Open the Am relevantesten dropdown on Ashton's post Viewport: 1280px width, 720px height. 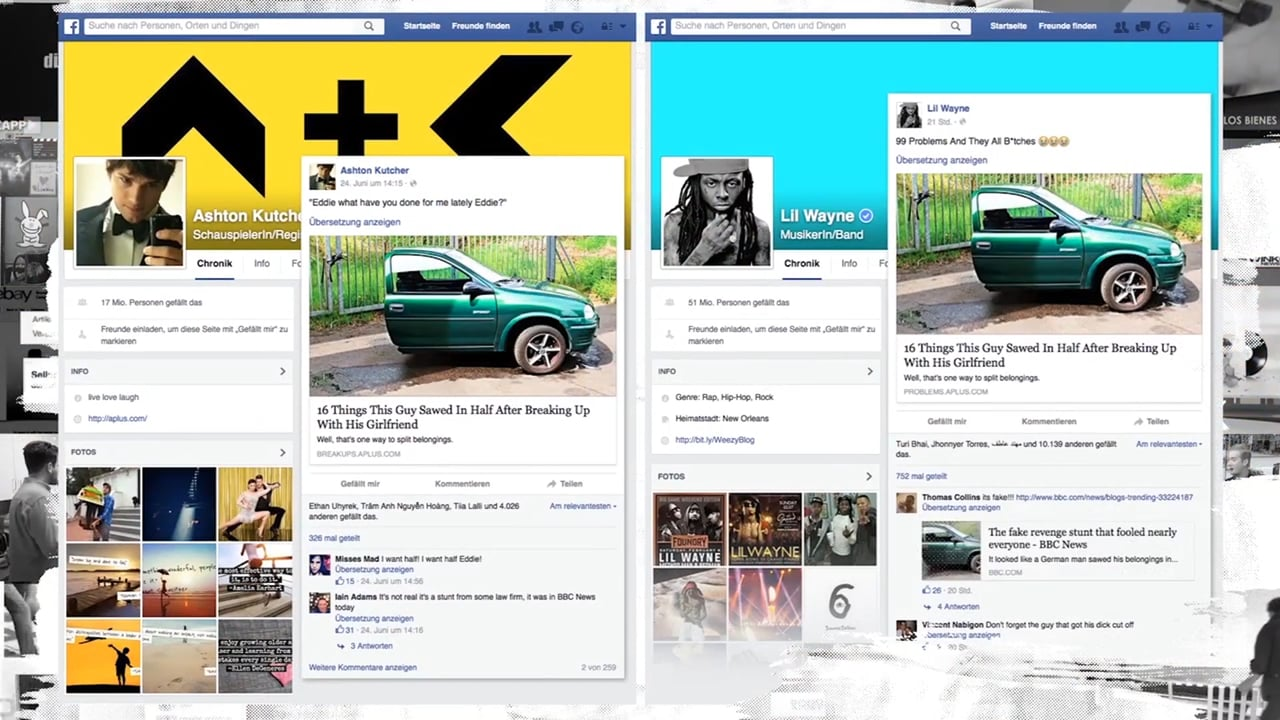[x=582, y=507]
